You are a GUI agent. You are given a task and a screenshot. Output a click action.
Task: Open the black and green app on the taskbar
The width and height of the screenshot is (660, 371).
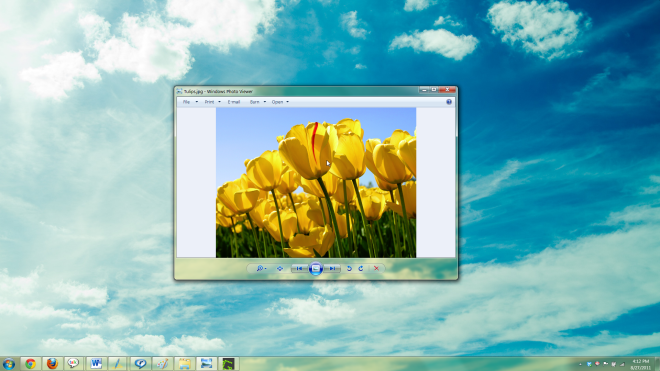coord(228,364)
